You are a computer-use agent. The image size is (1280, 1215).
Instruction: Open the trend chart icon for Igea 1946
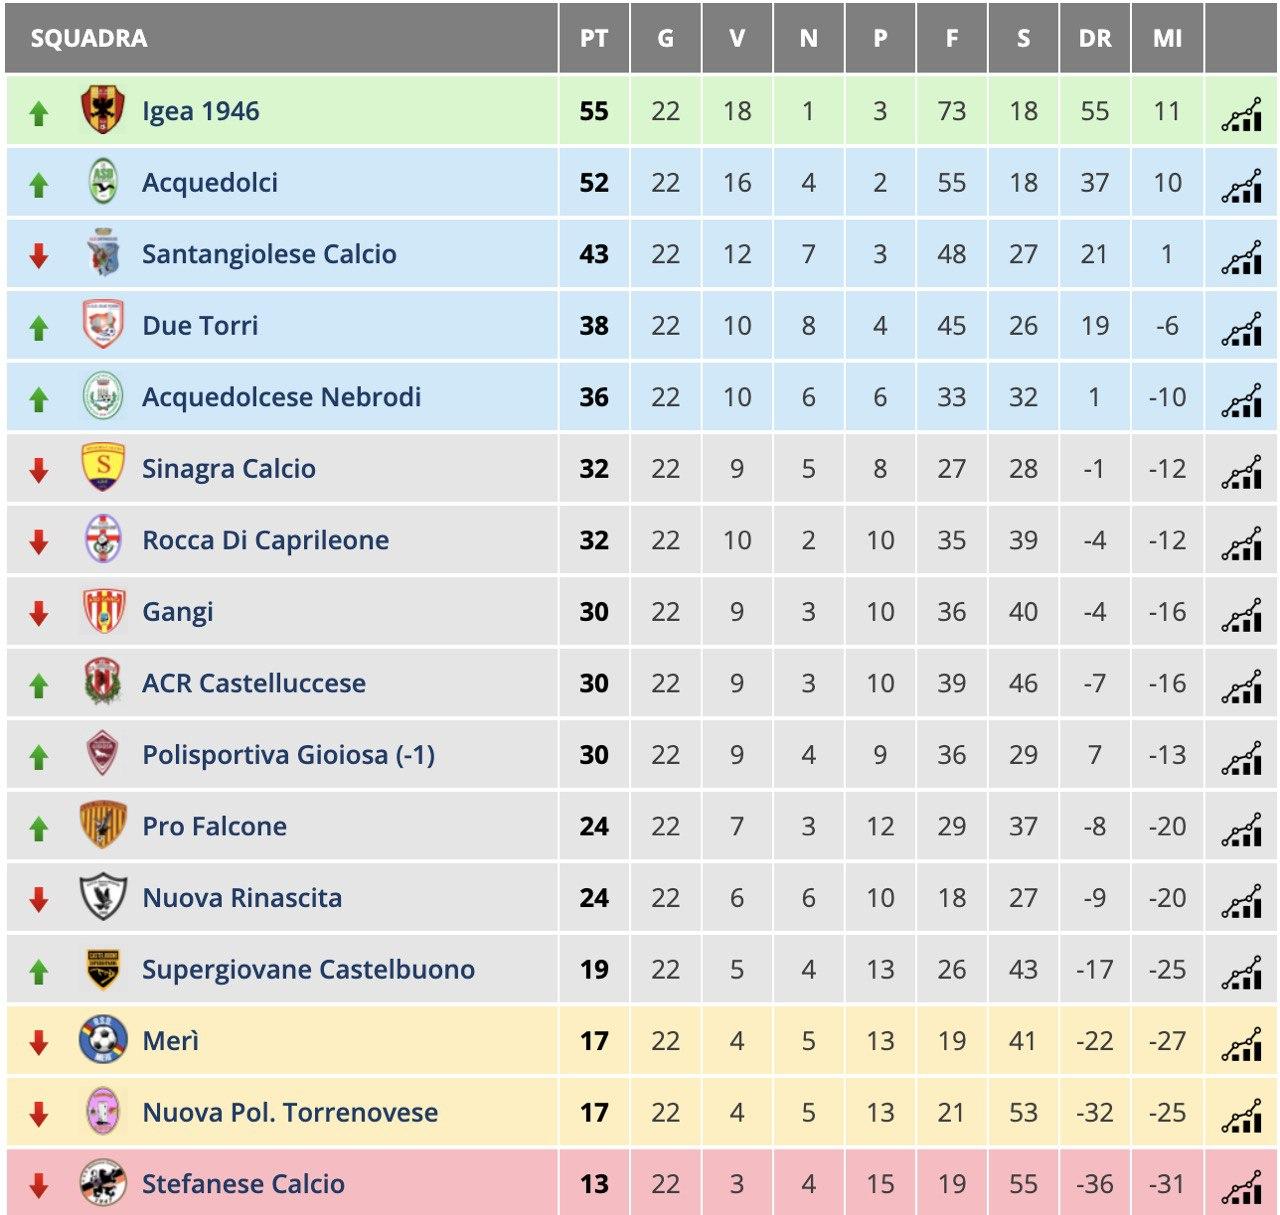1241,114
